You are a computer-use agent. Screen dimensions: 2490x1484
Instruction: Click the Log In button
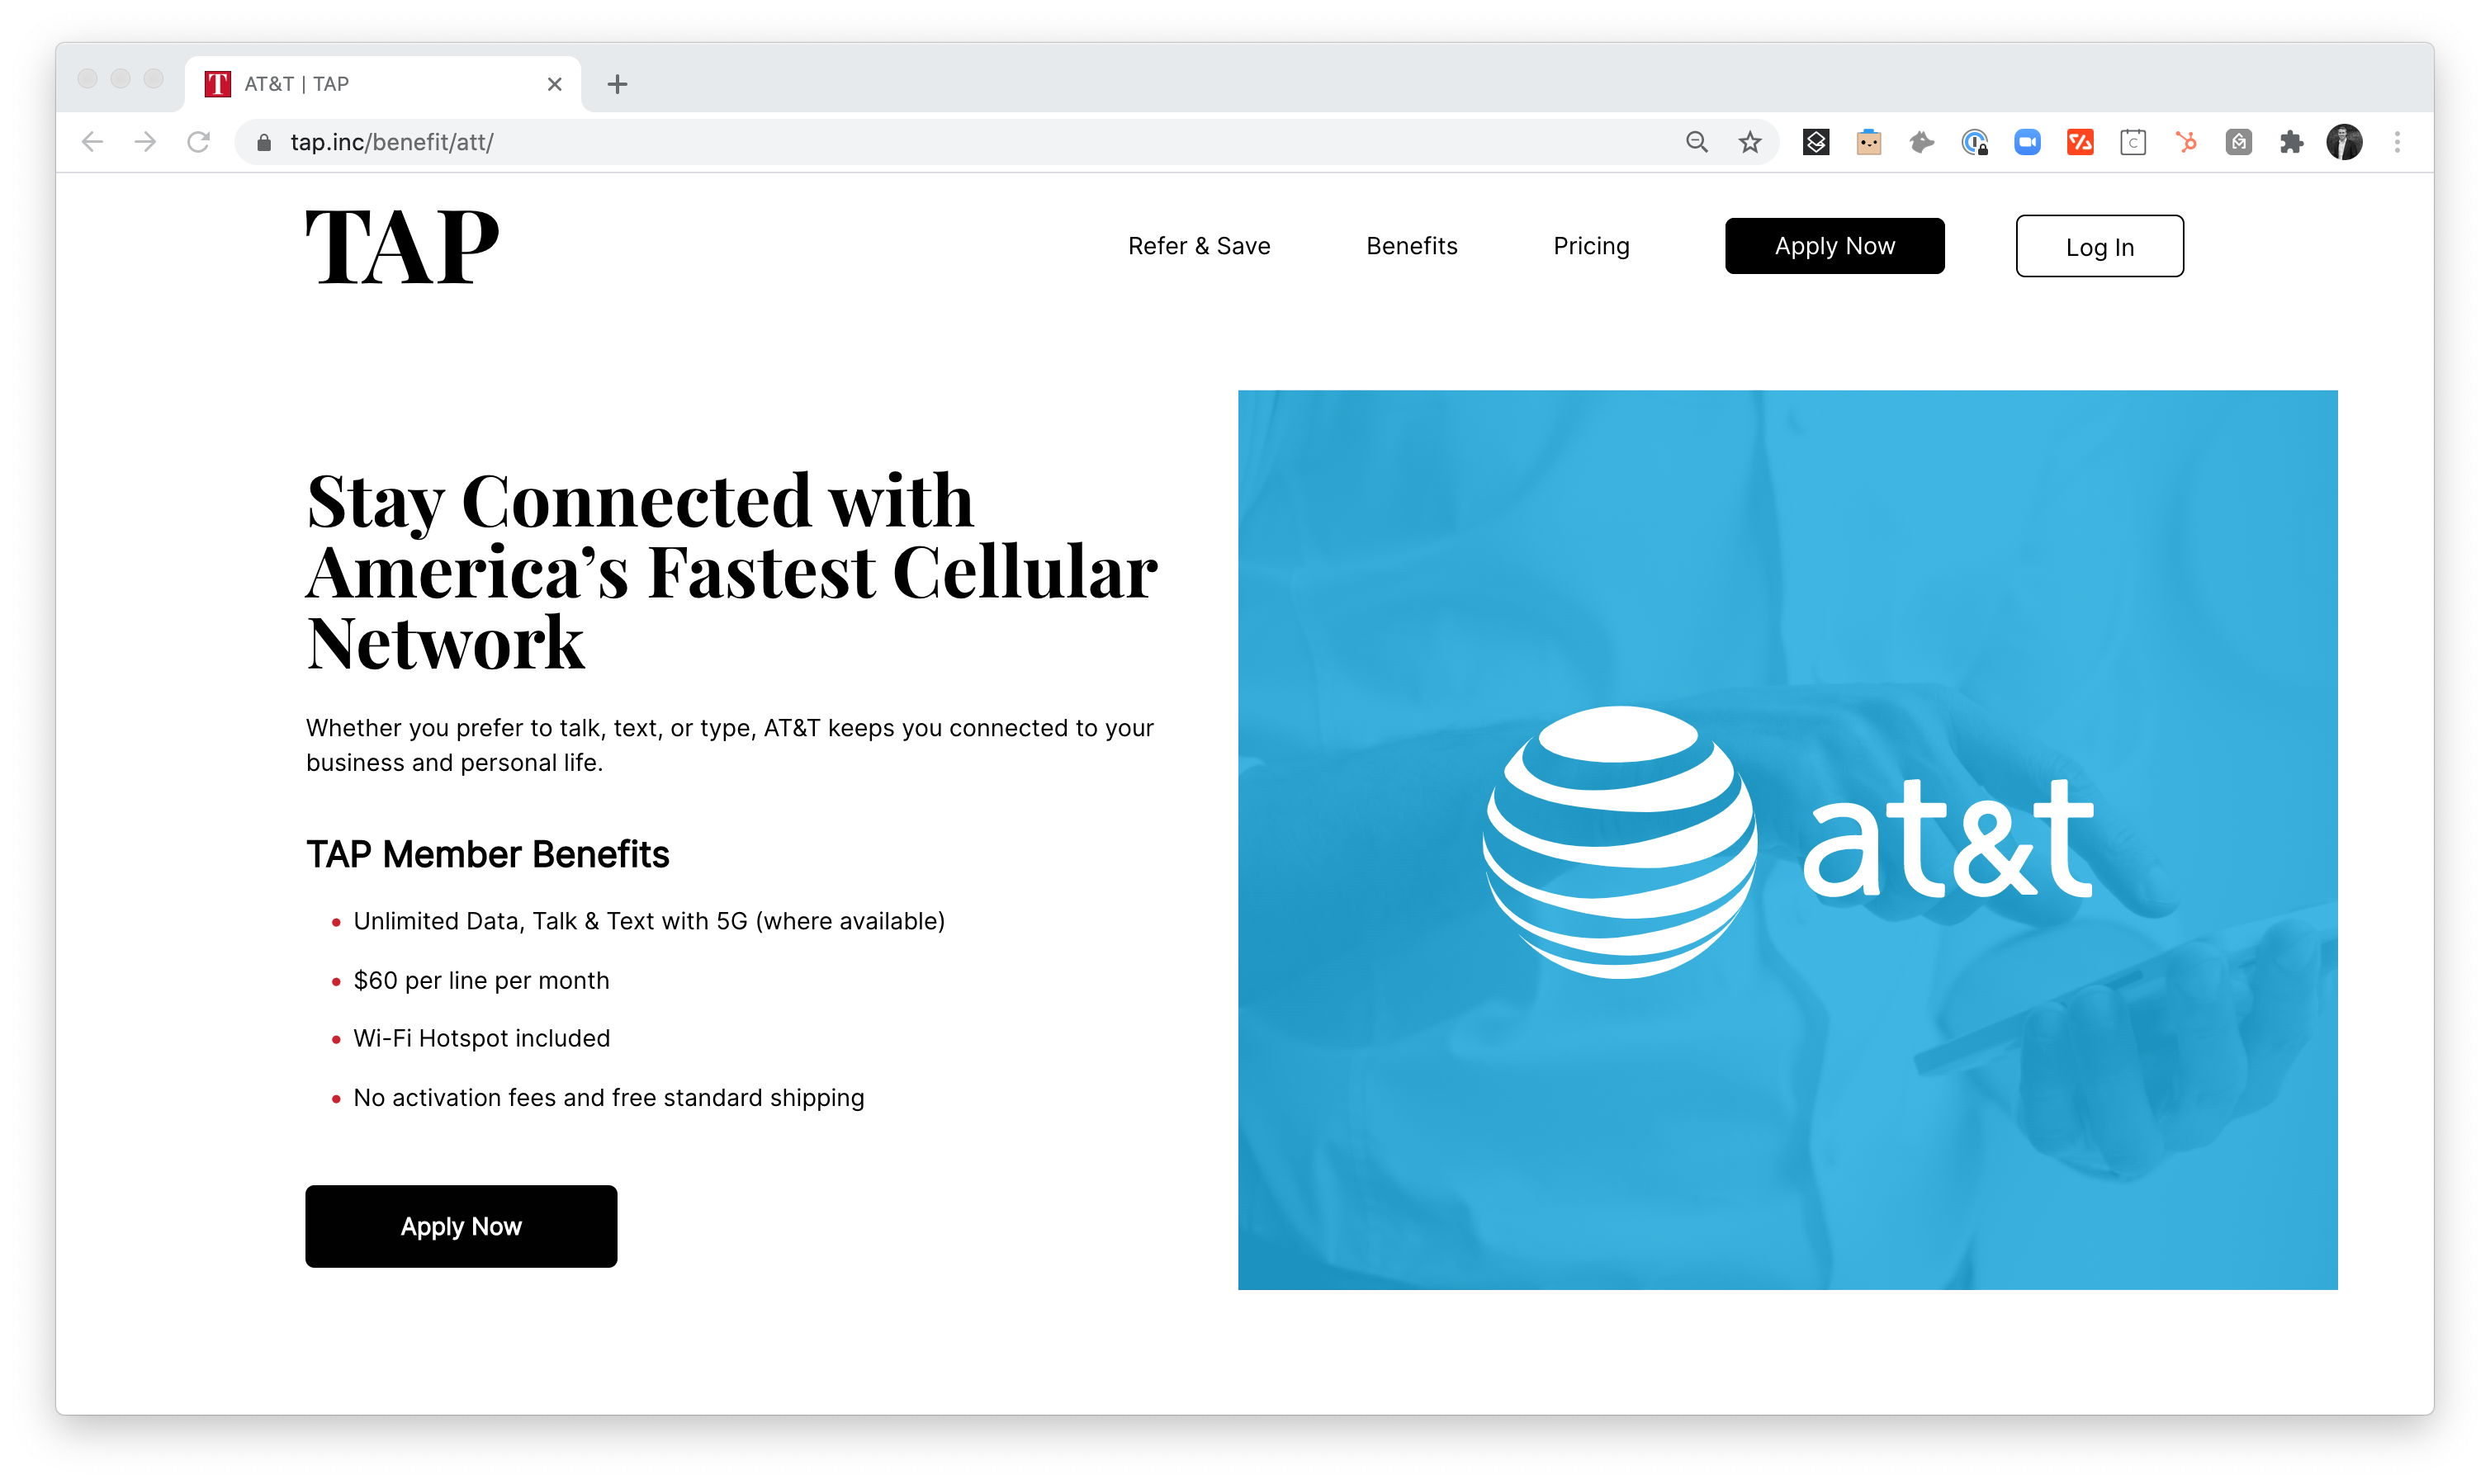pos(2099,246)
